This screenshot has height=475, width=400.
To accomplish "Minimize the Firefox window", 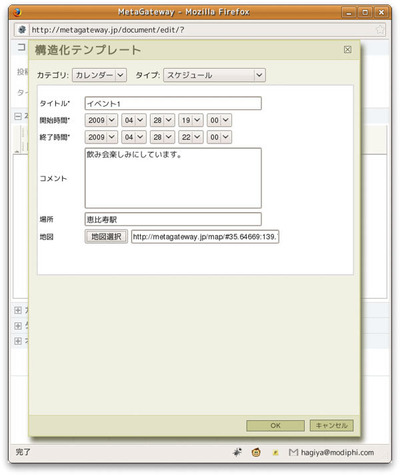I will 349,13.
